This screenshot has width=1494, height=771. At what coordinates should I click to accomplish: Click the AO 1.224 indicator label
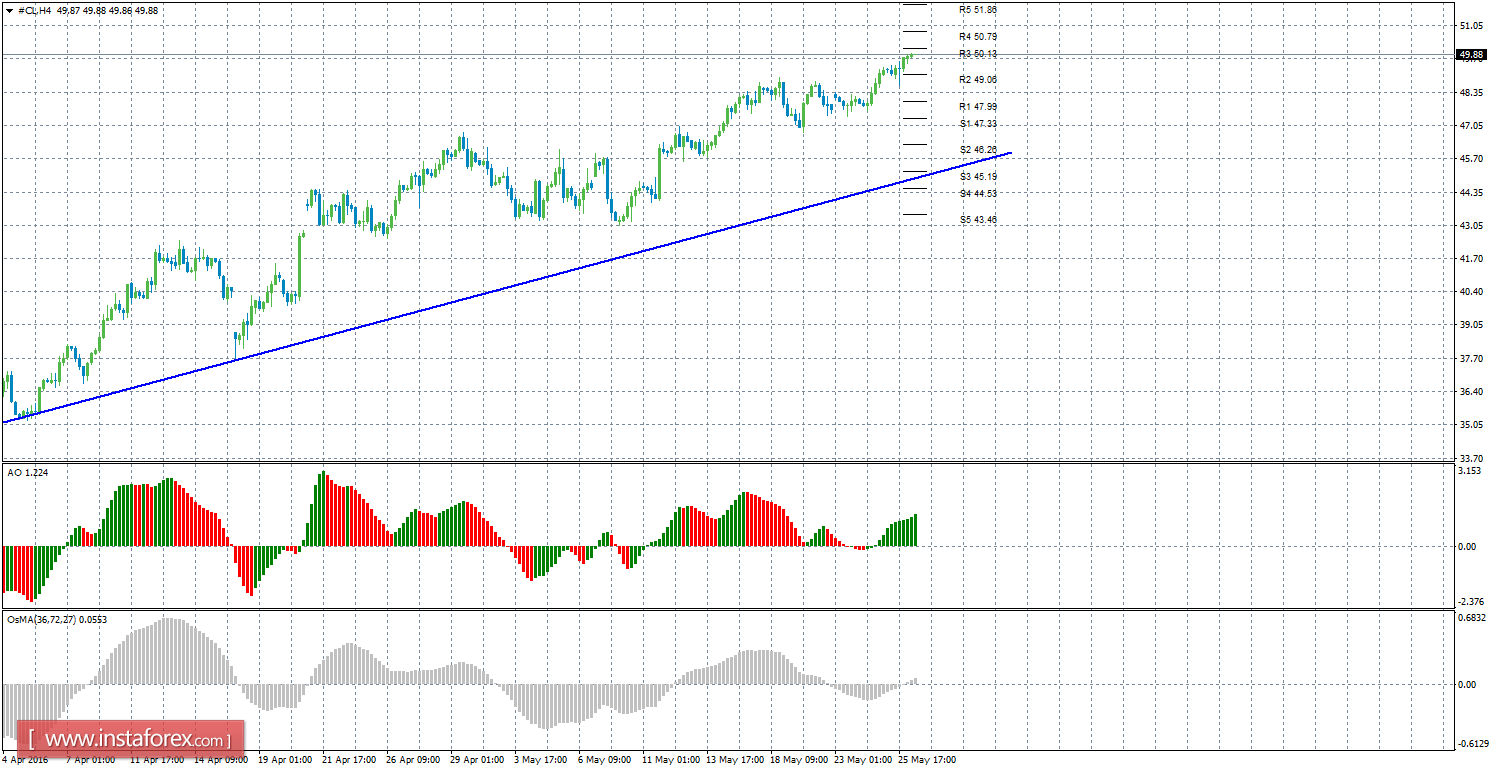26,471
